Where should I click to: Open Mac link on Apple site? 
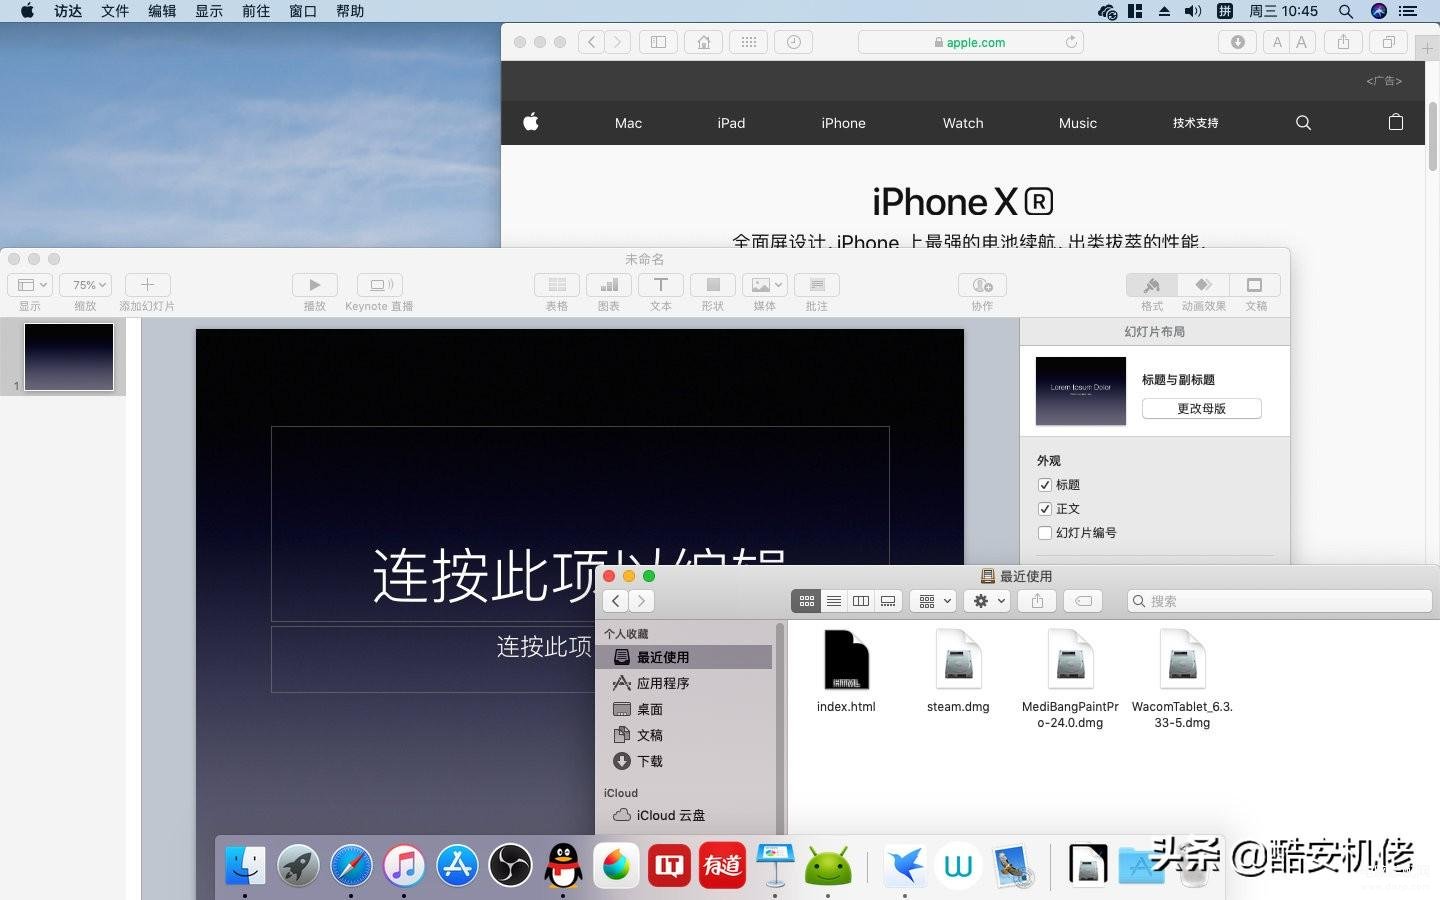click(x=628, y=123)
